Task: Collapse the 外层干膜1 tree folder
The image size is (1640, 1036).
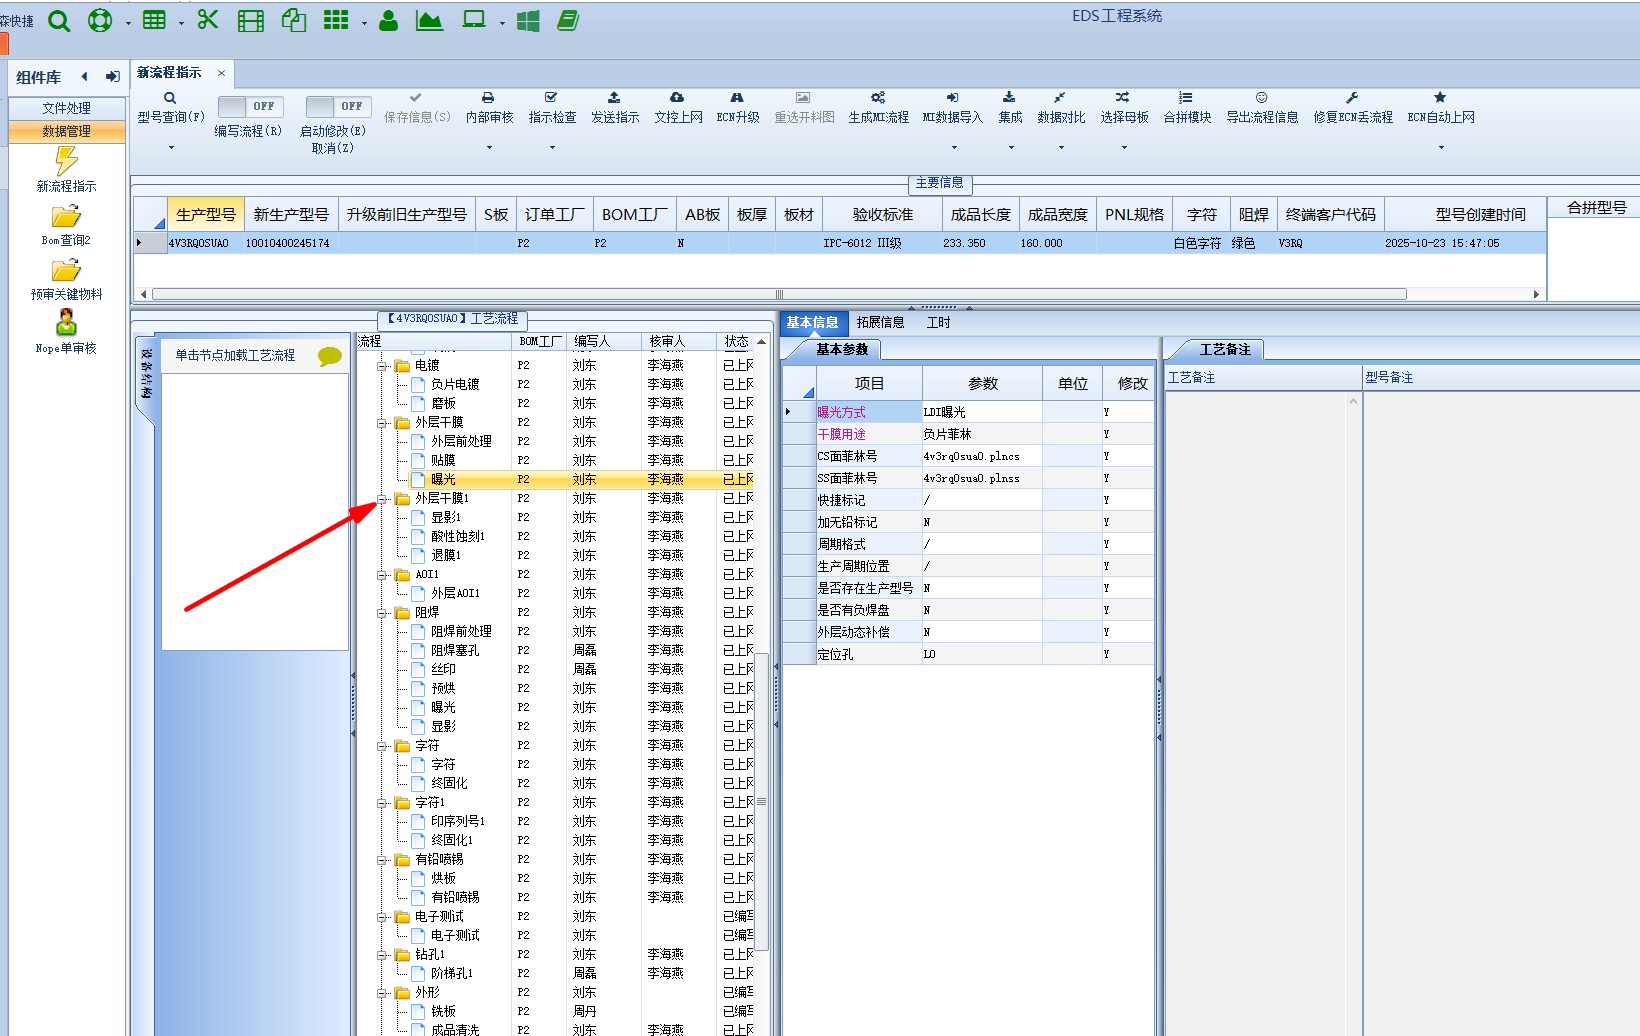Action: [x=382, y=498]
